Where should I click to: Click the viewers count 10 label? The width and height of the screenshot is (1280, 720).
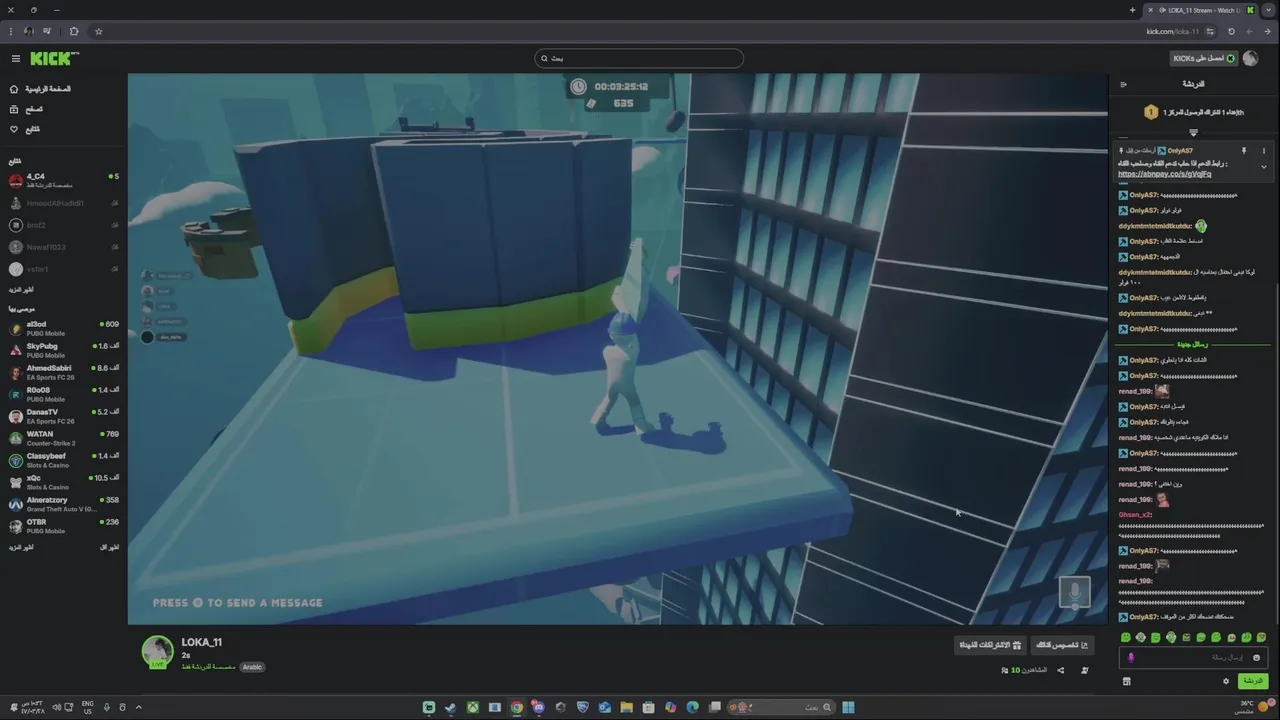pos(1024,670)
